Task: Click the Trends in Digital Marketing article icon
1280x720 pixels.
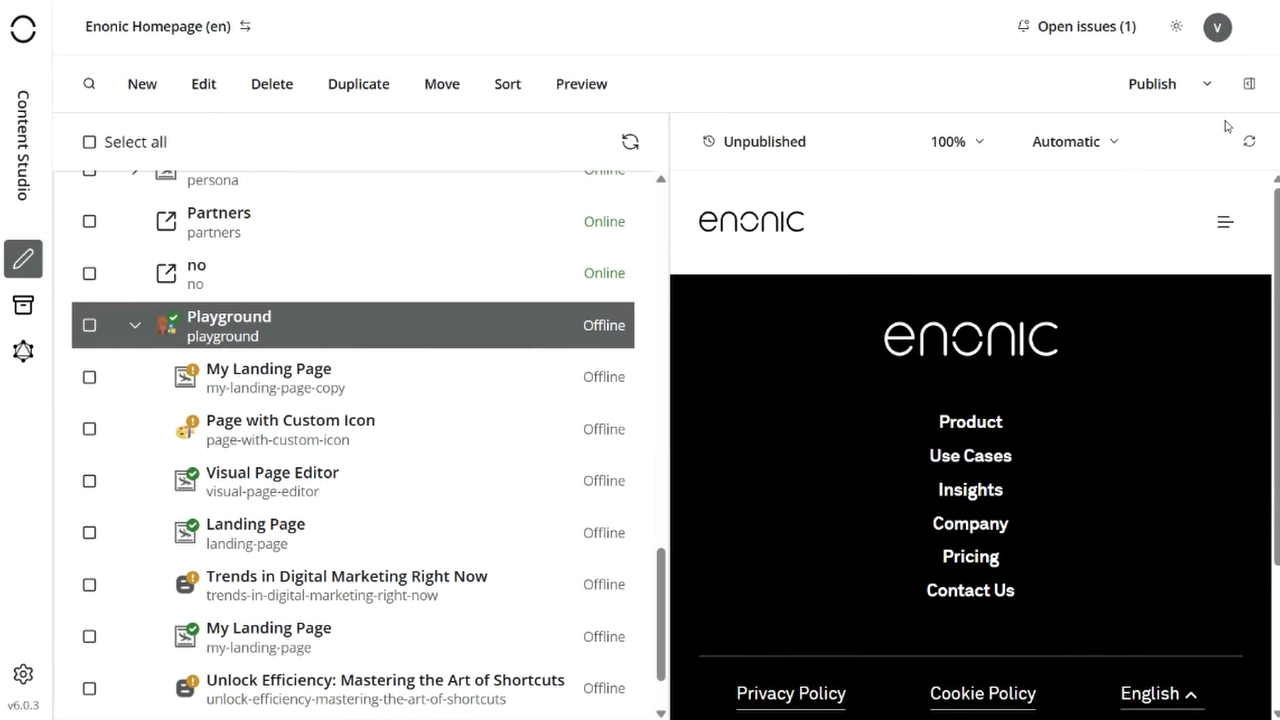Action: pos(186,584)
